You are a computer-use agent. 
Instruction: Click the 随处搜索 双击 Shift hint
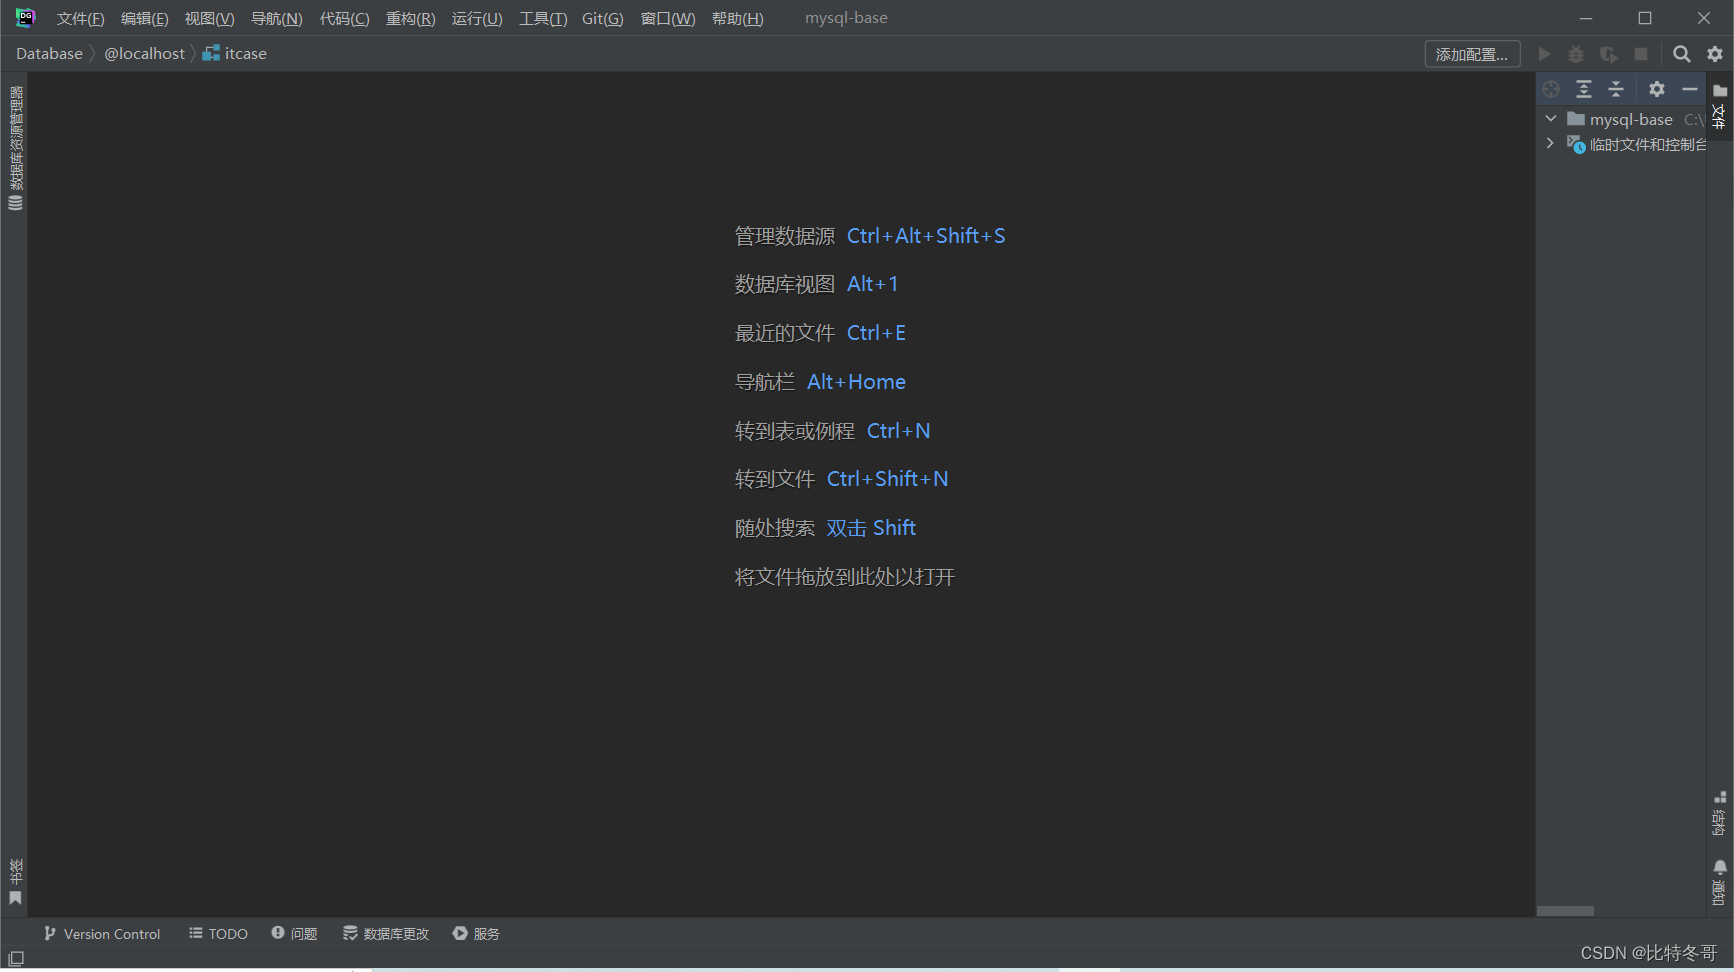coord(825,528)
